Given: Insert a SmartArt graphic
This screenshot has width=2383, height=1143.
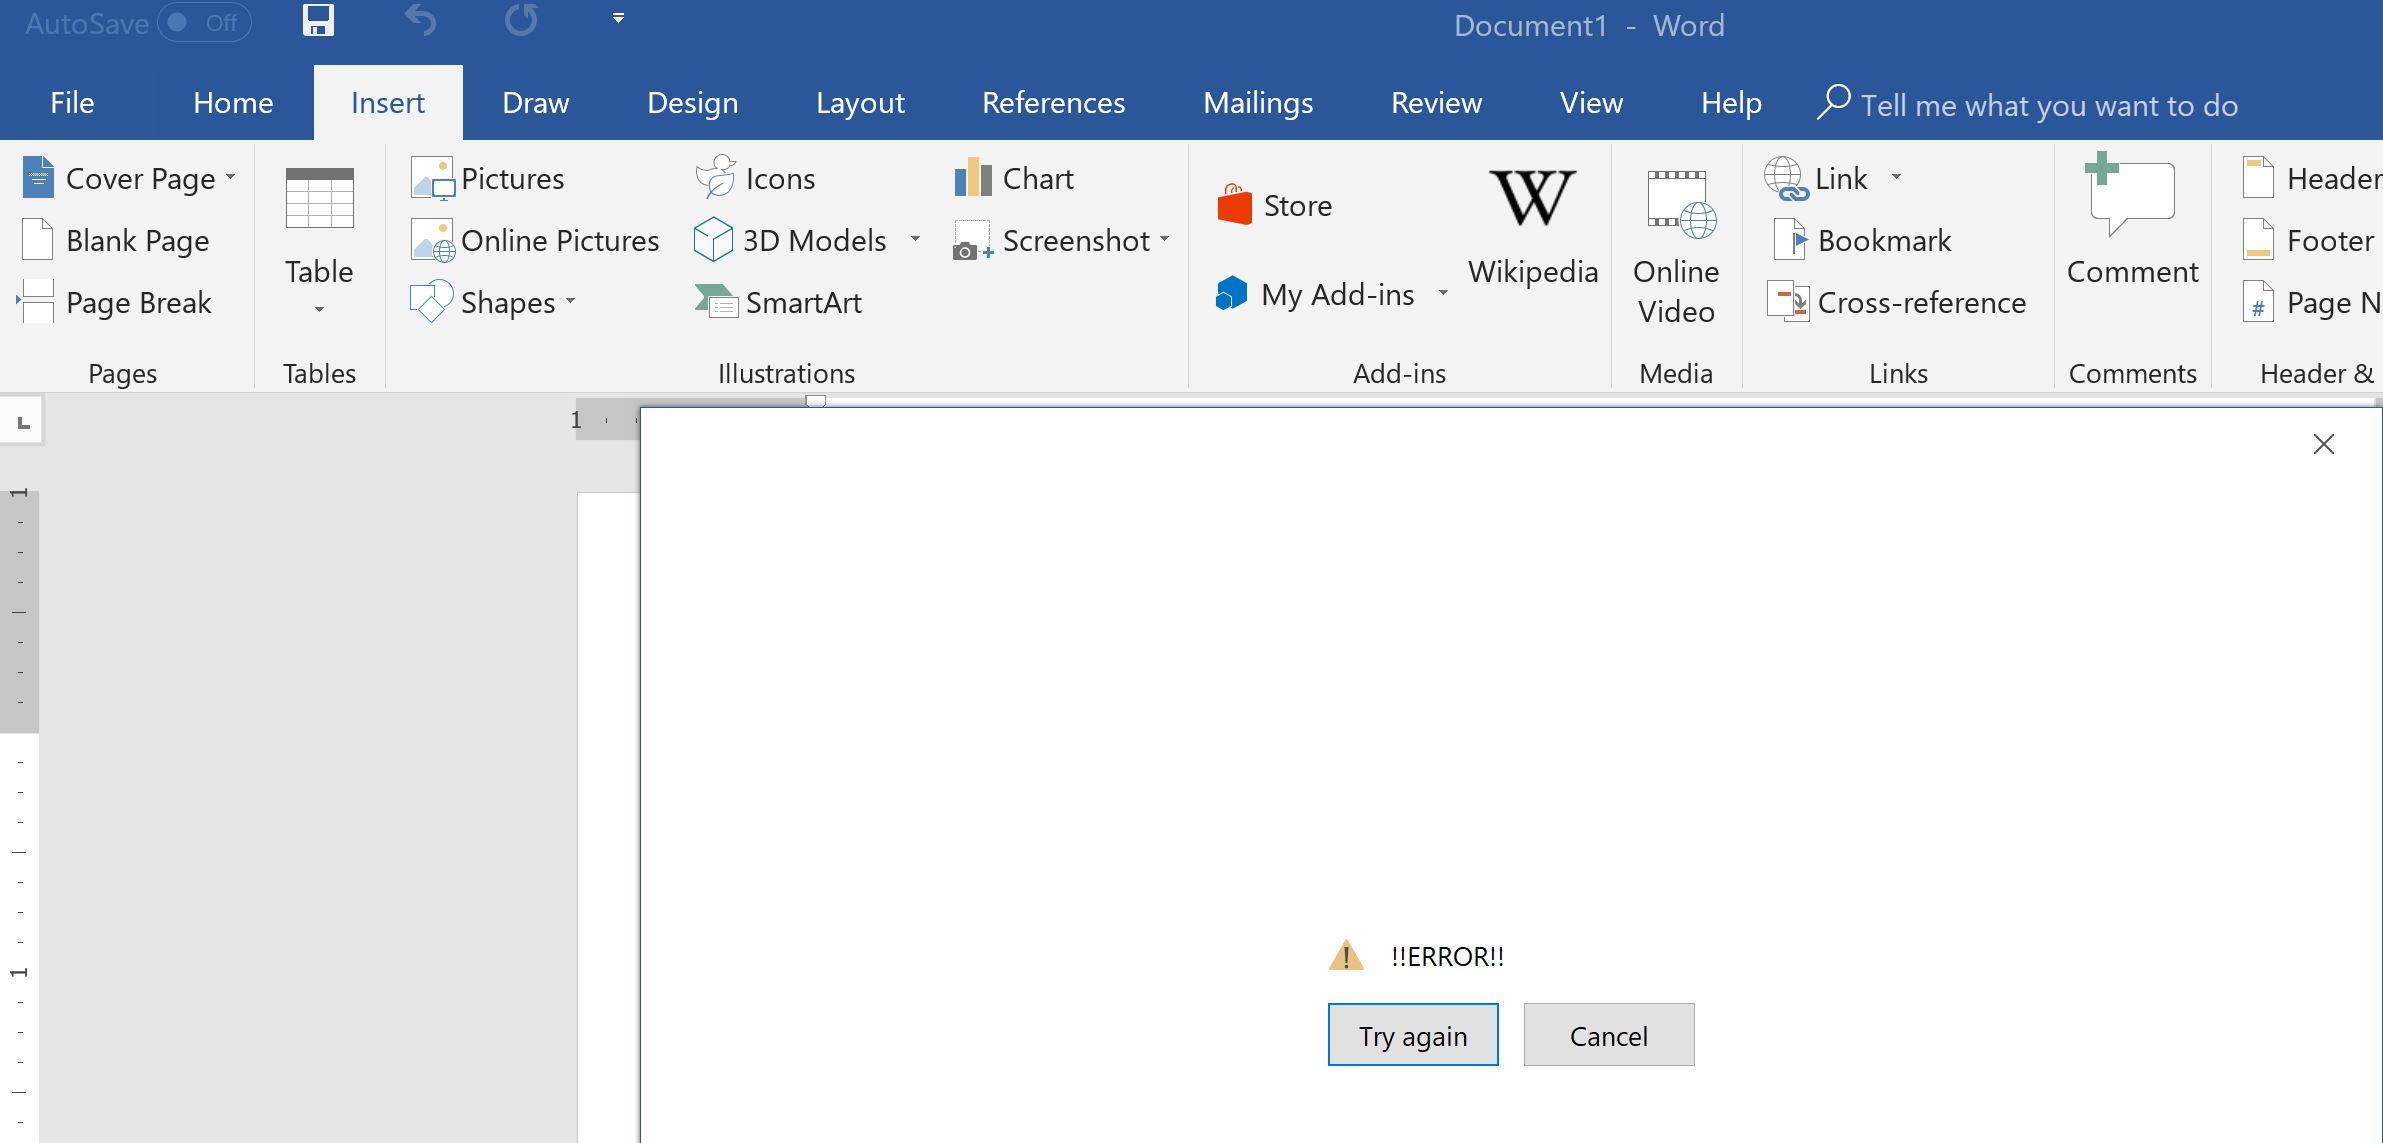Looking at the screenshot, I should click(778, 302).
